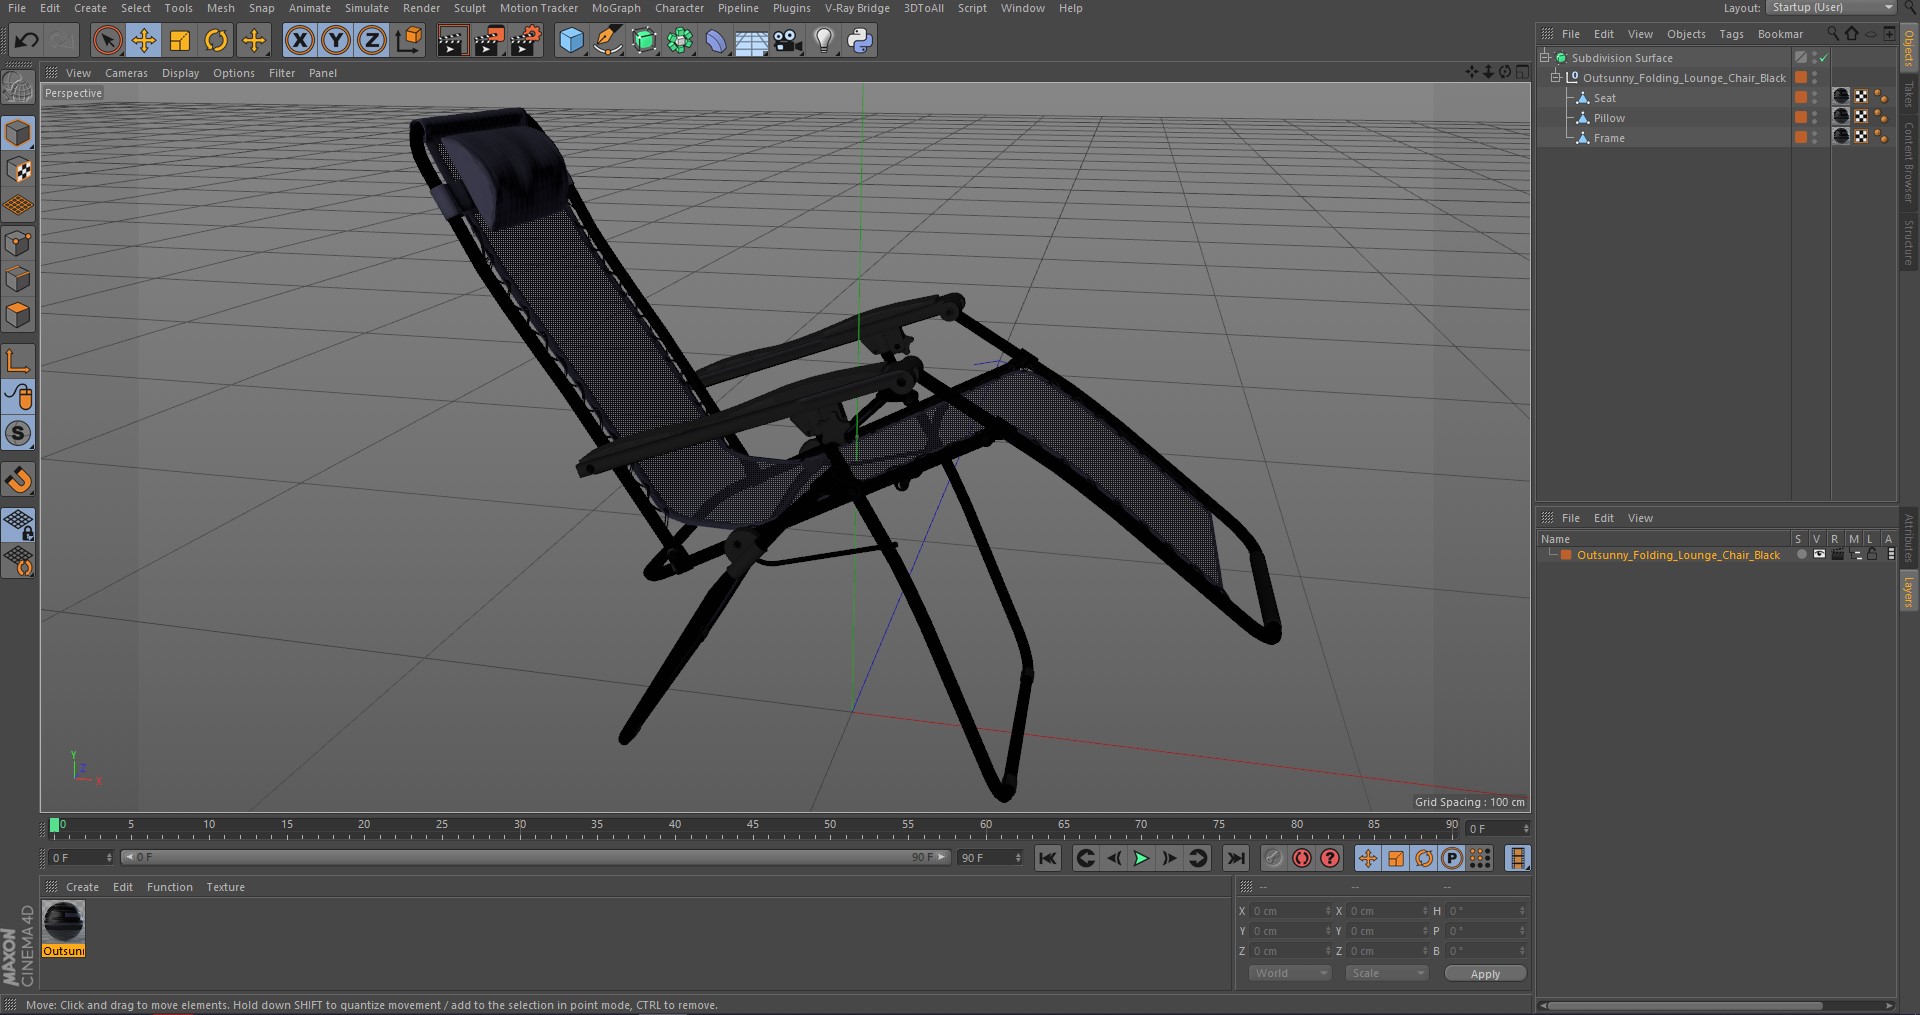Switch to Model mode in left palette
This screenshot has height=1015, width=1920.
click(x=18, y=133)
